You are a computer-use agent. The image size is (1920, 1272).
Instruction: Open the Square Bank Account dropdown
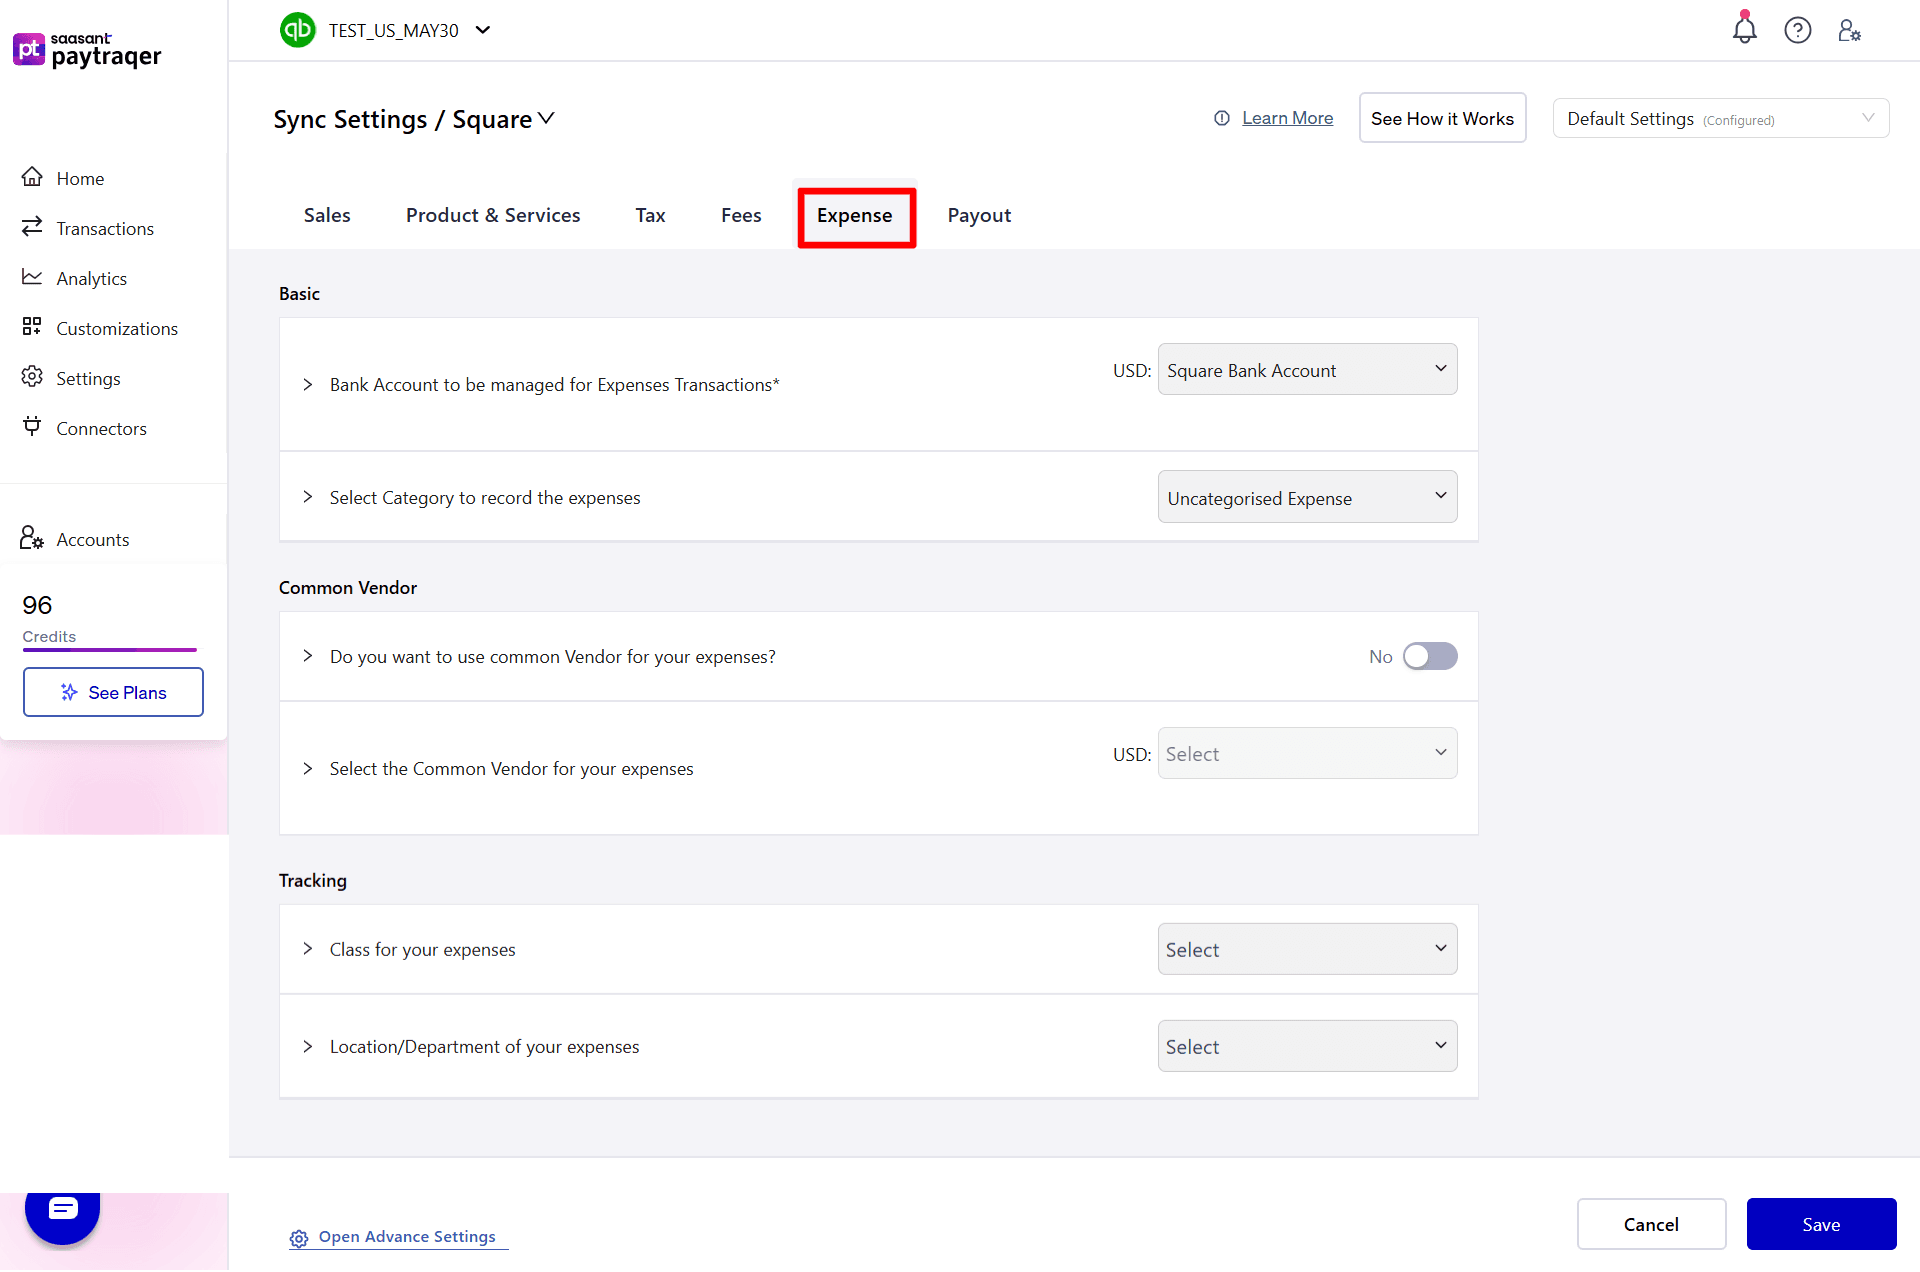(x=1306, y=370)
